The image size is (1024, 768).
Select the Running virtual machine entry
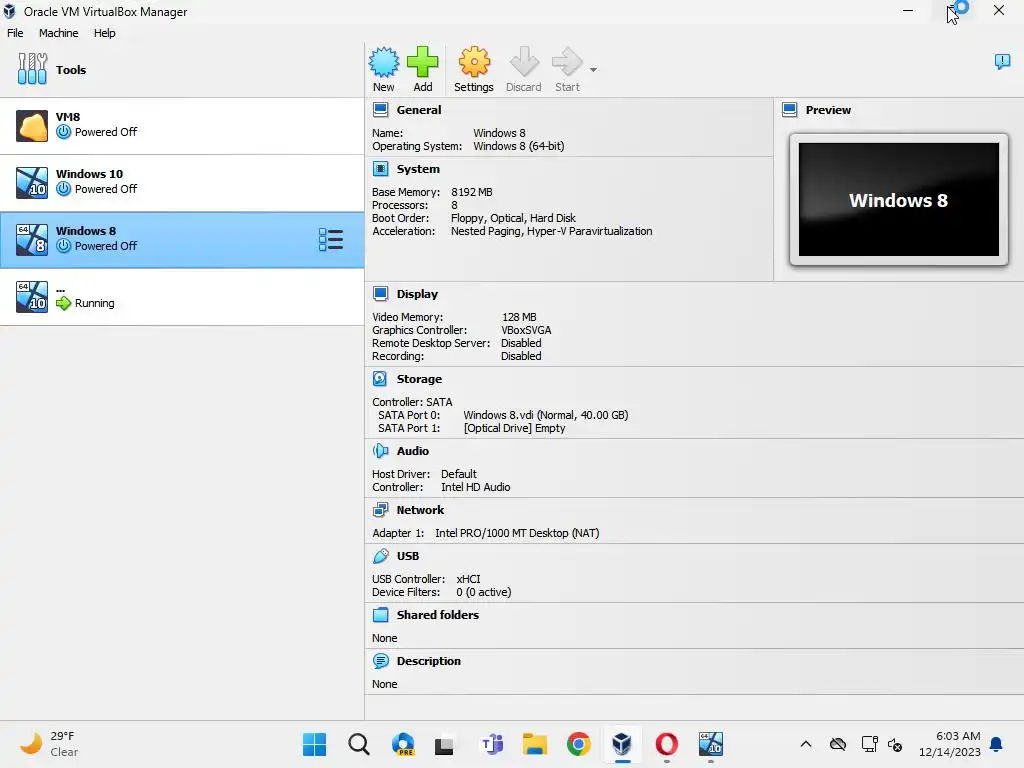pos(182,297)
